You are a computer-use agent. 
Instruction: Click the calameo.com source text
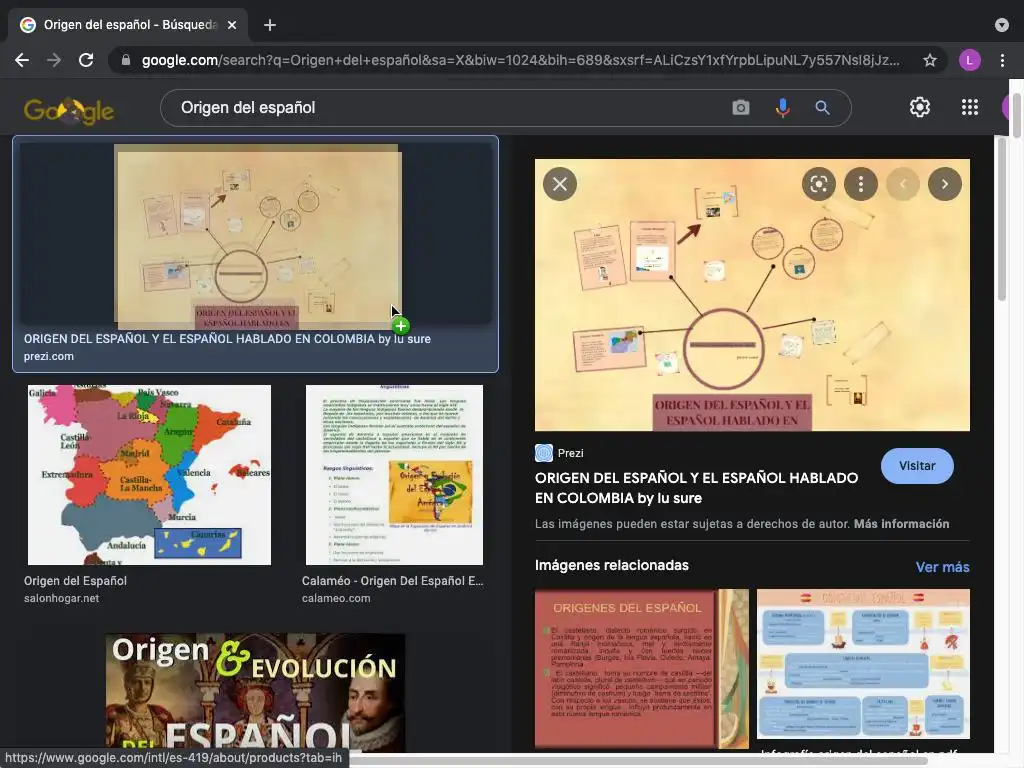click(x=336, y=598)
